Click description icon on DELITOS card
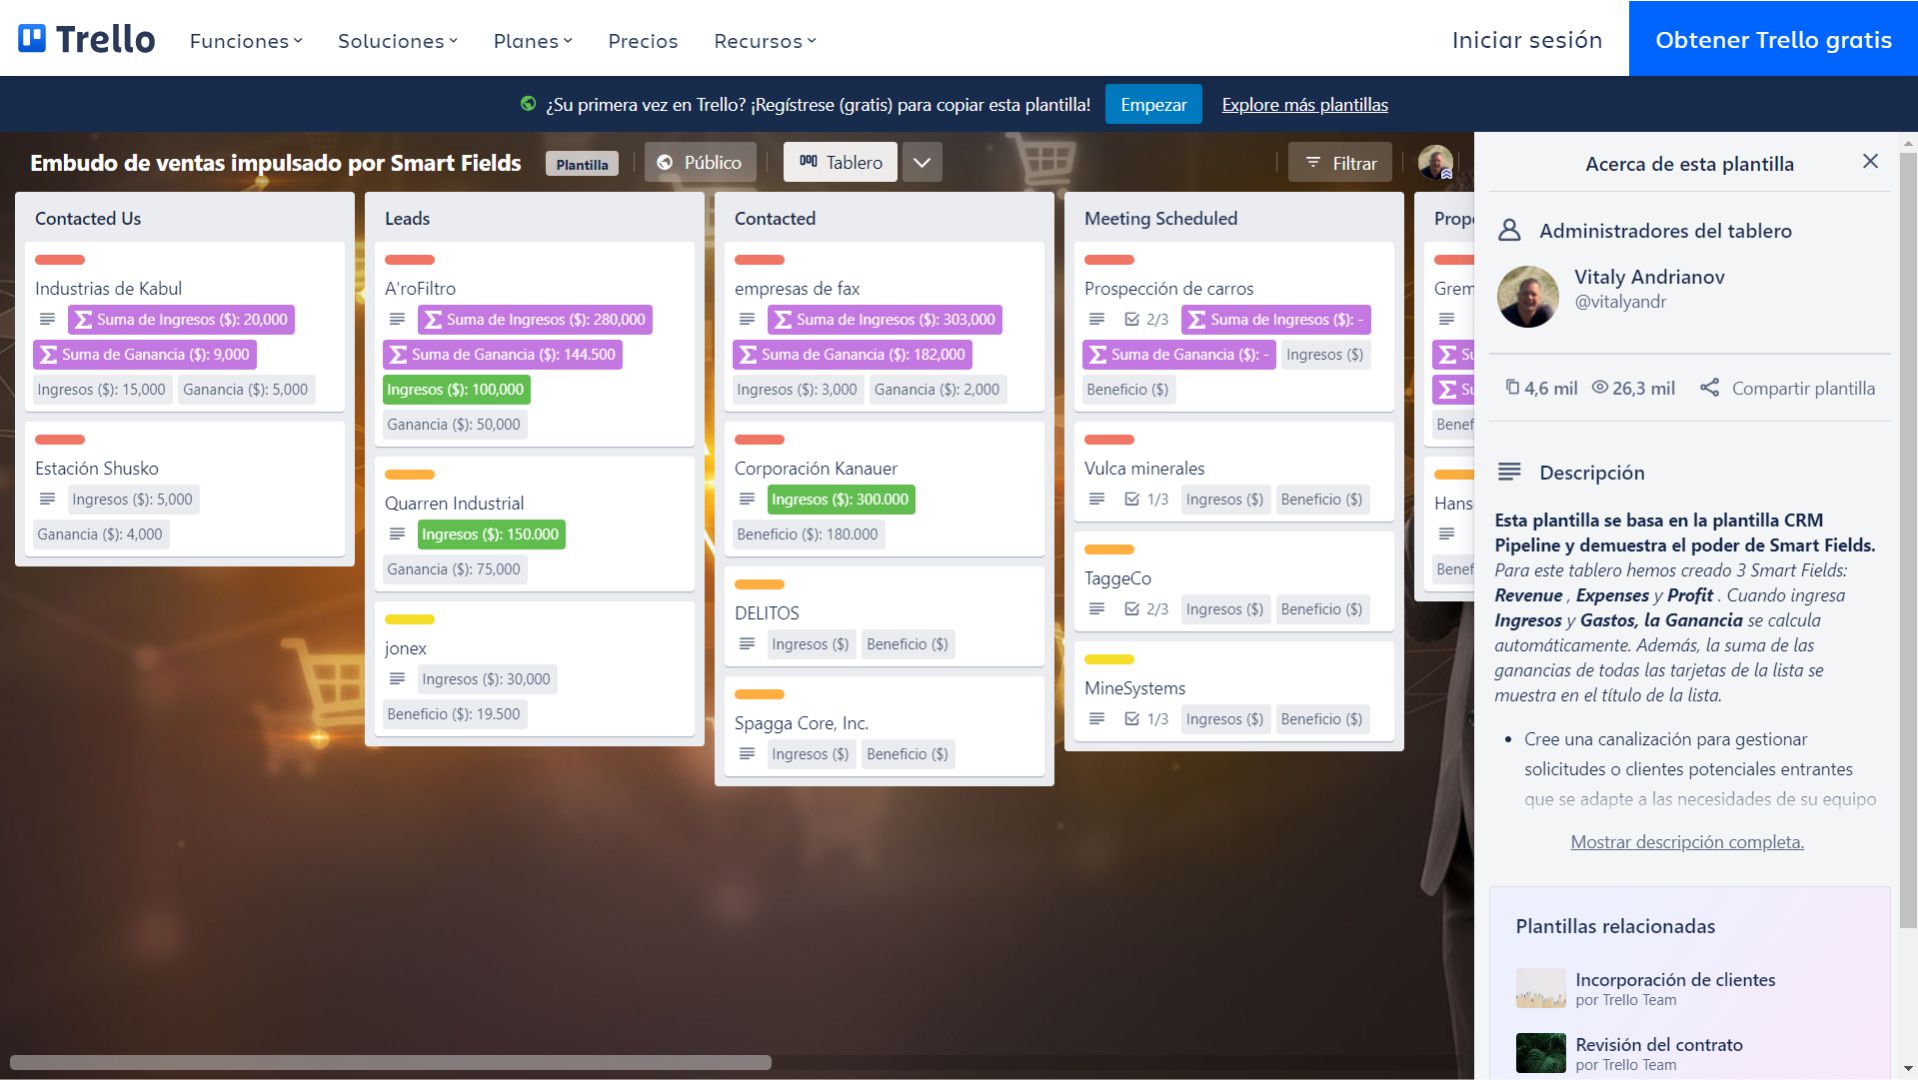This screenshot has height=1080, width=1918. coord(747,644)
